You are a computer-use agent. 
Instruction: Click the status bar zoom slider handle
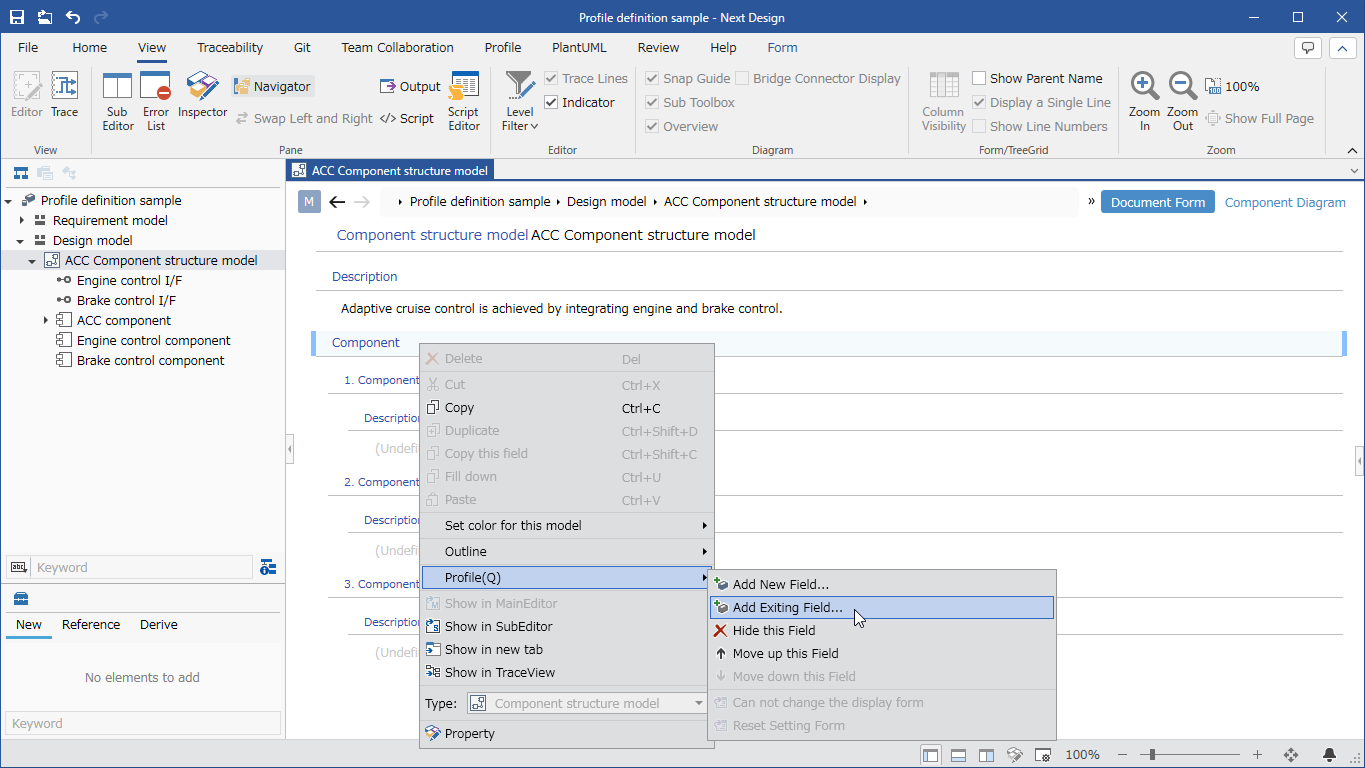click(x=1153, y=755)
